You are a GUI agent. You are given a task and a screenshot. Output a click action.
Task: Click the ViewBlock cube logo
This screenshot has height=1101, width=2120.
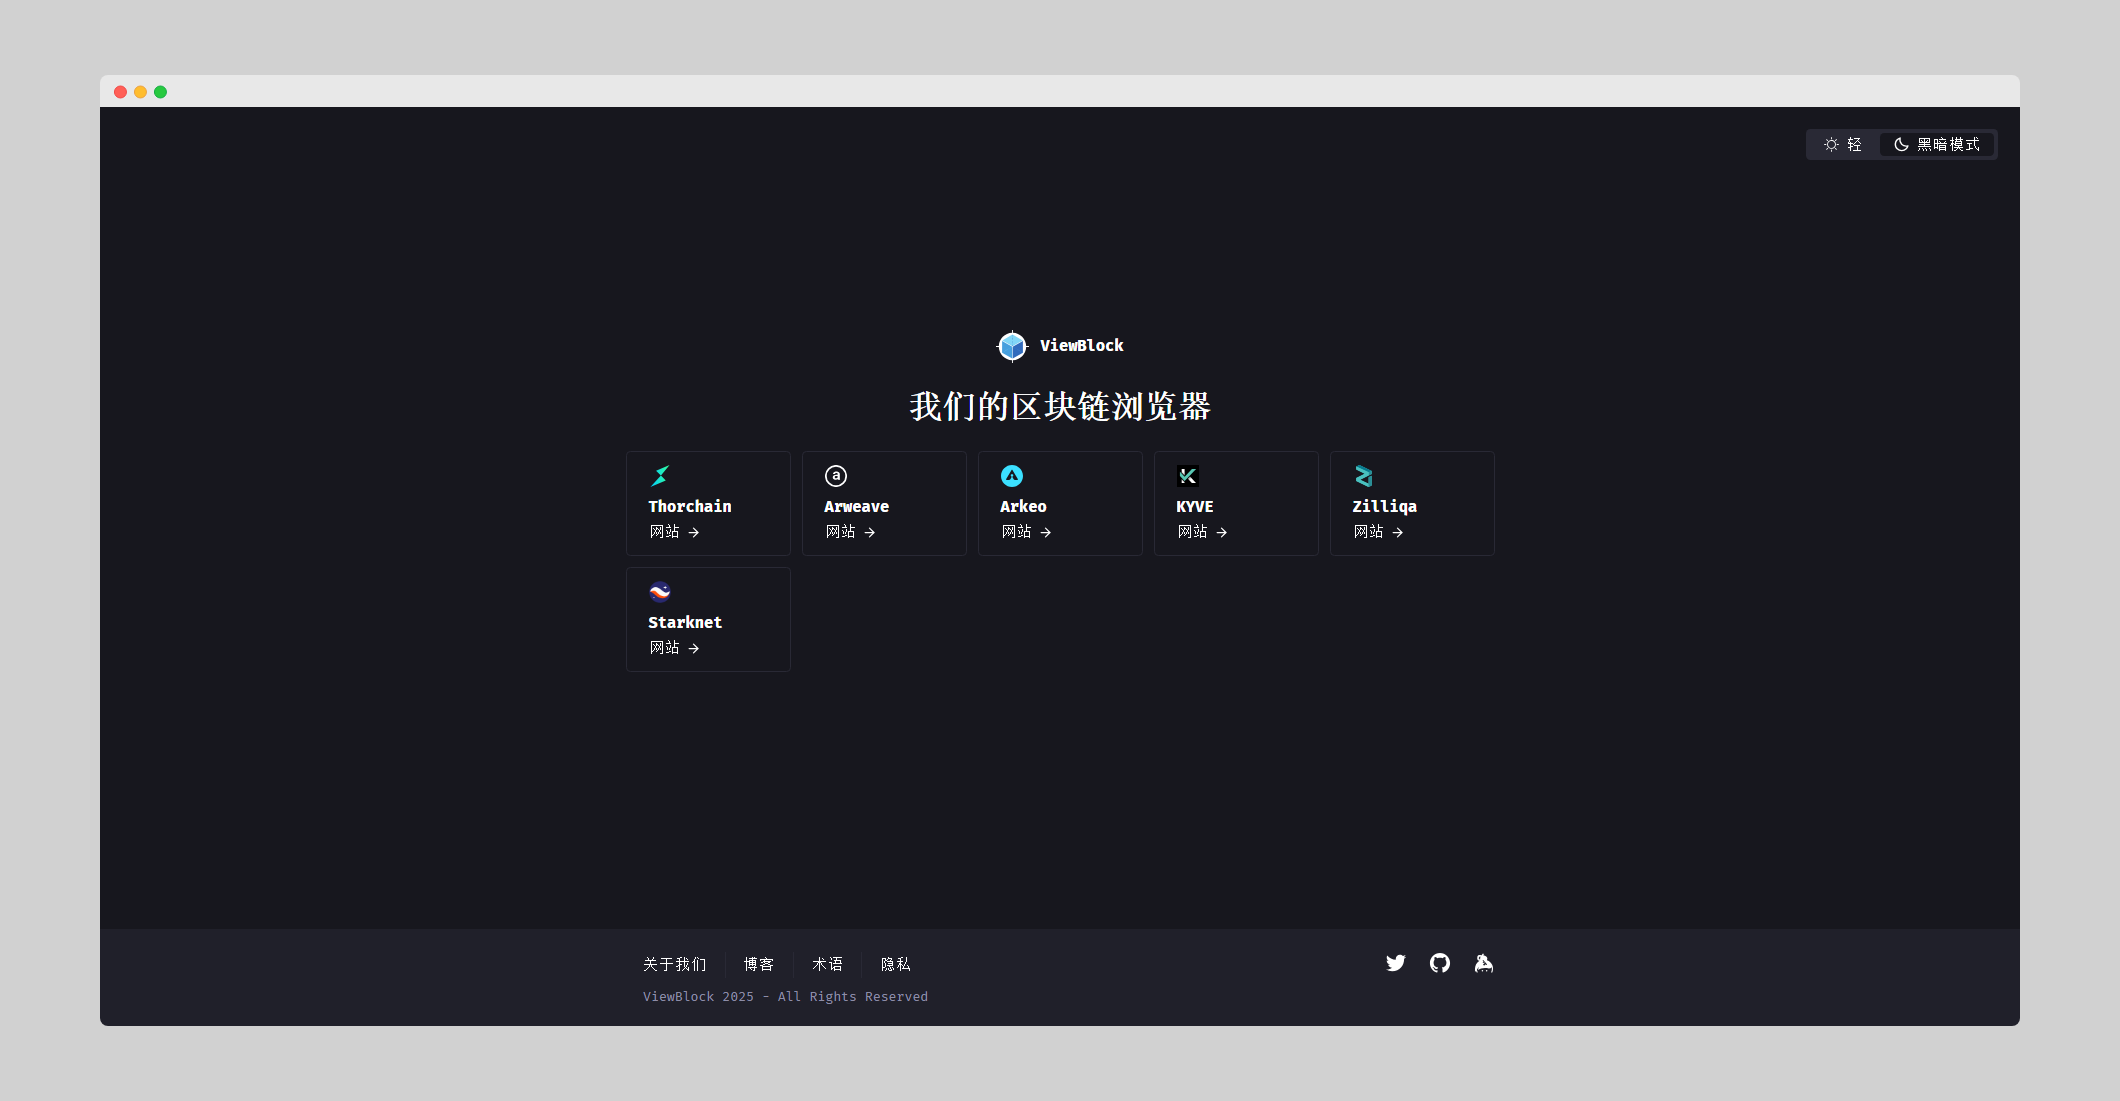[1012, 346]
